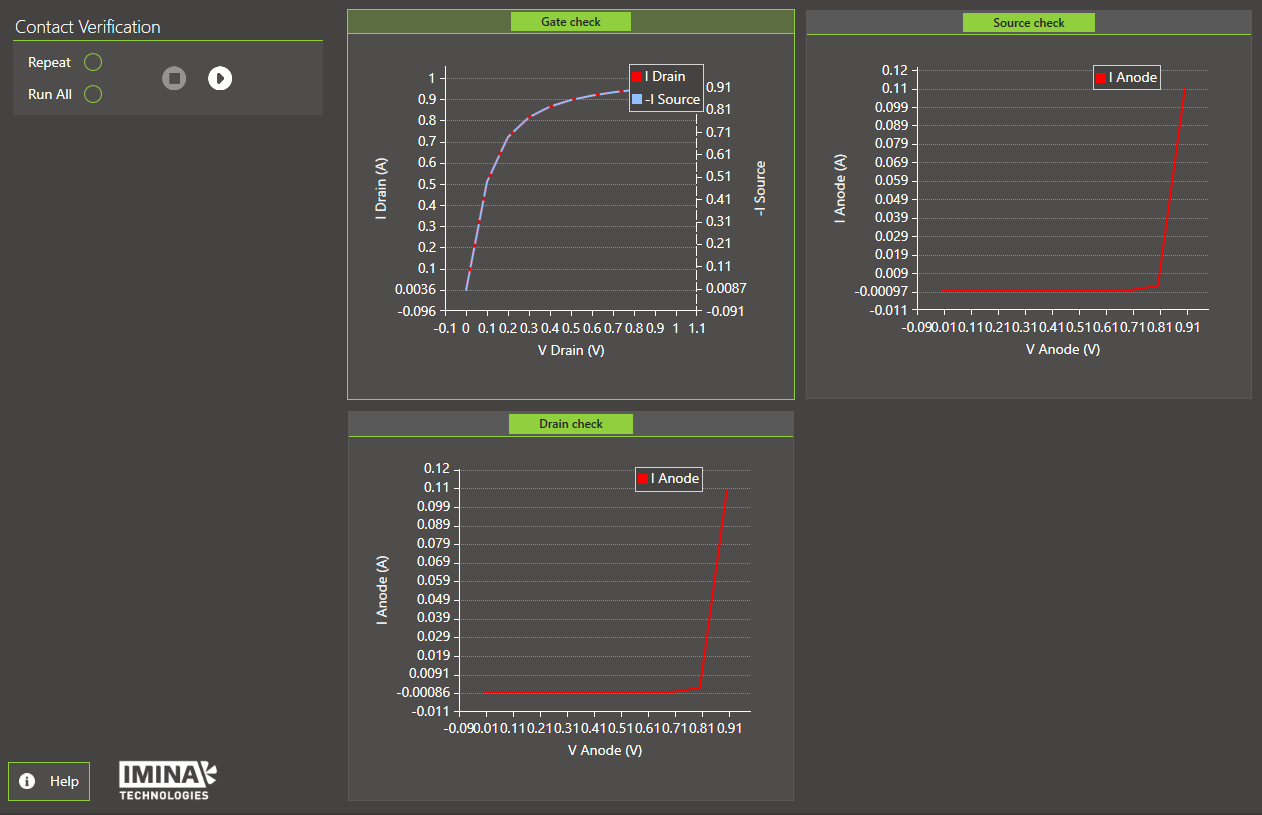
Task: Click the stop measurement button
Action: (174, 78)
